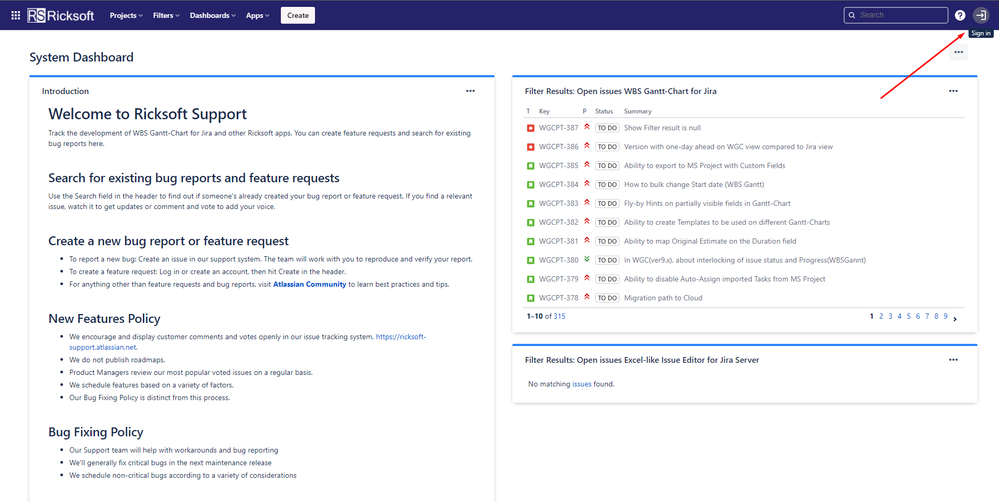Open issue key WGCPT-380

click(559, 260)
